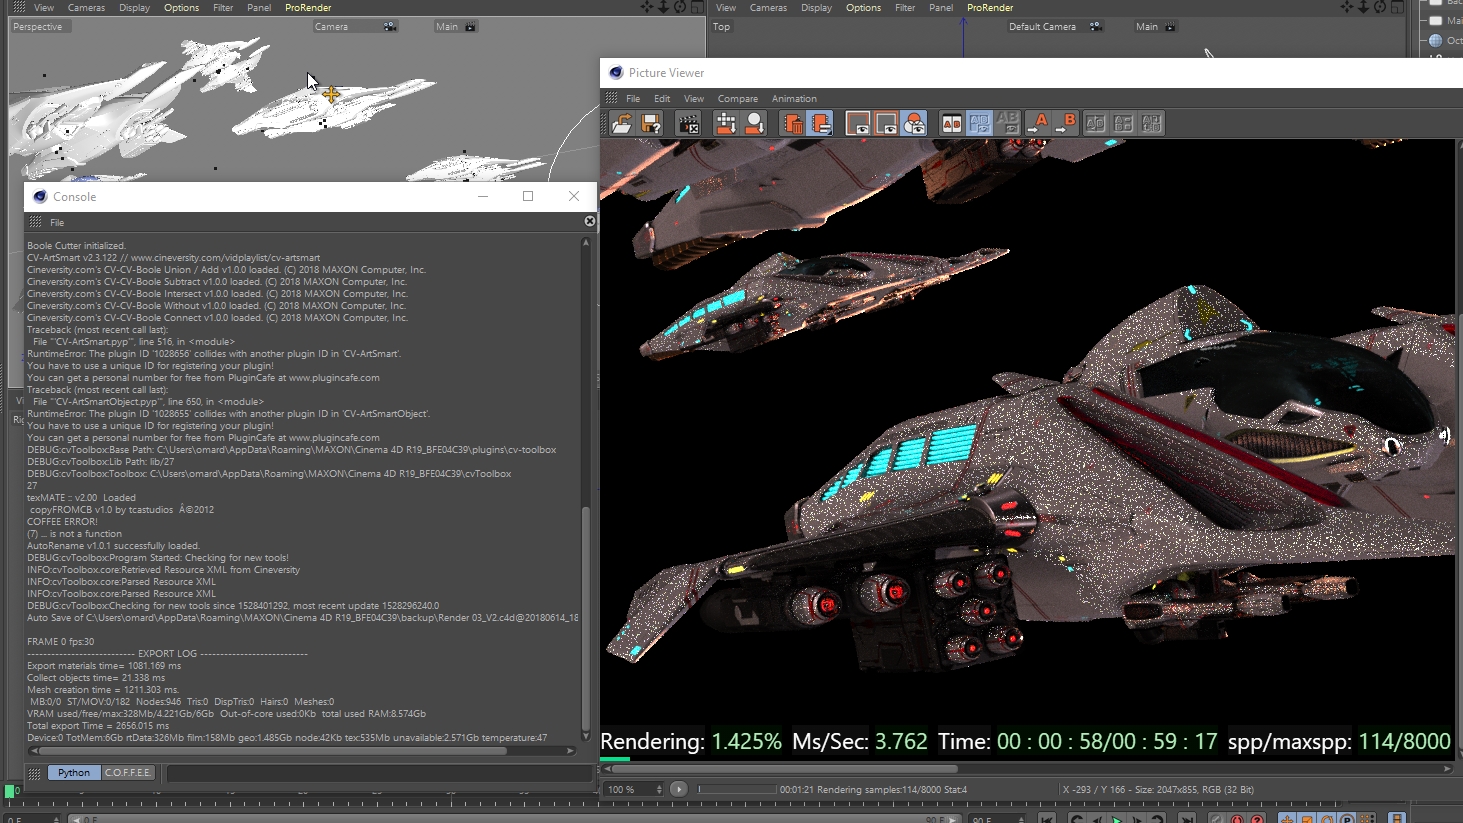Click the sphere download icon in Picture Viewer toolbar
1463x823 pixels.
(x=754, y=123)
